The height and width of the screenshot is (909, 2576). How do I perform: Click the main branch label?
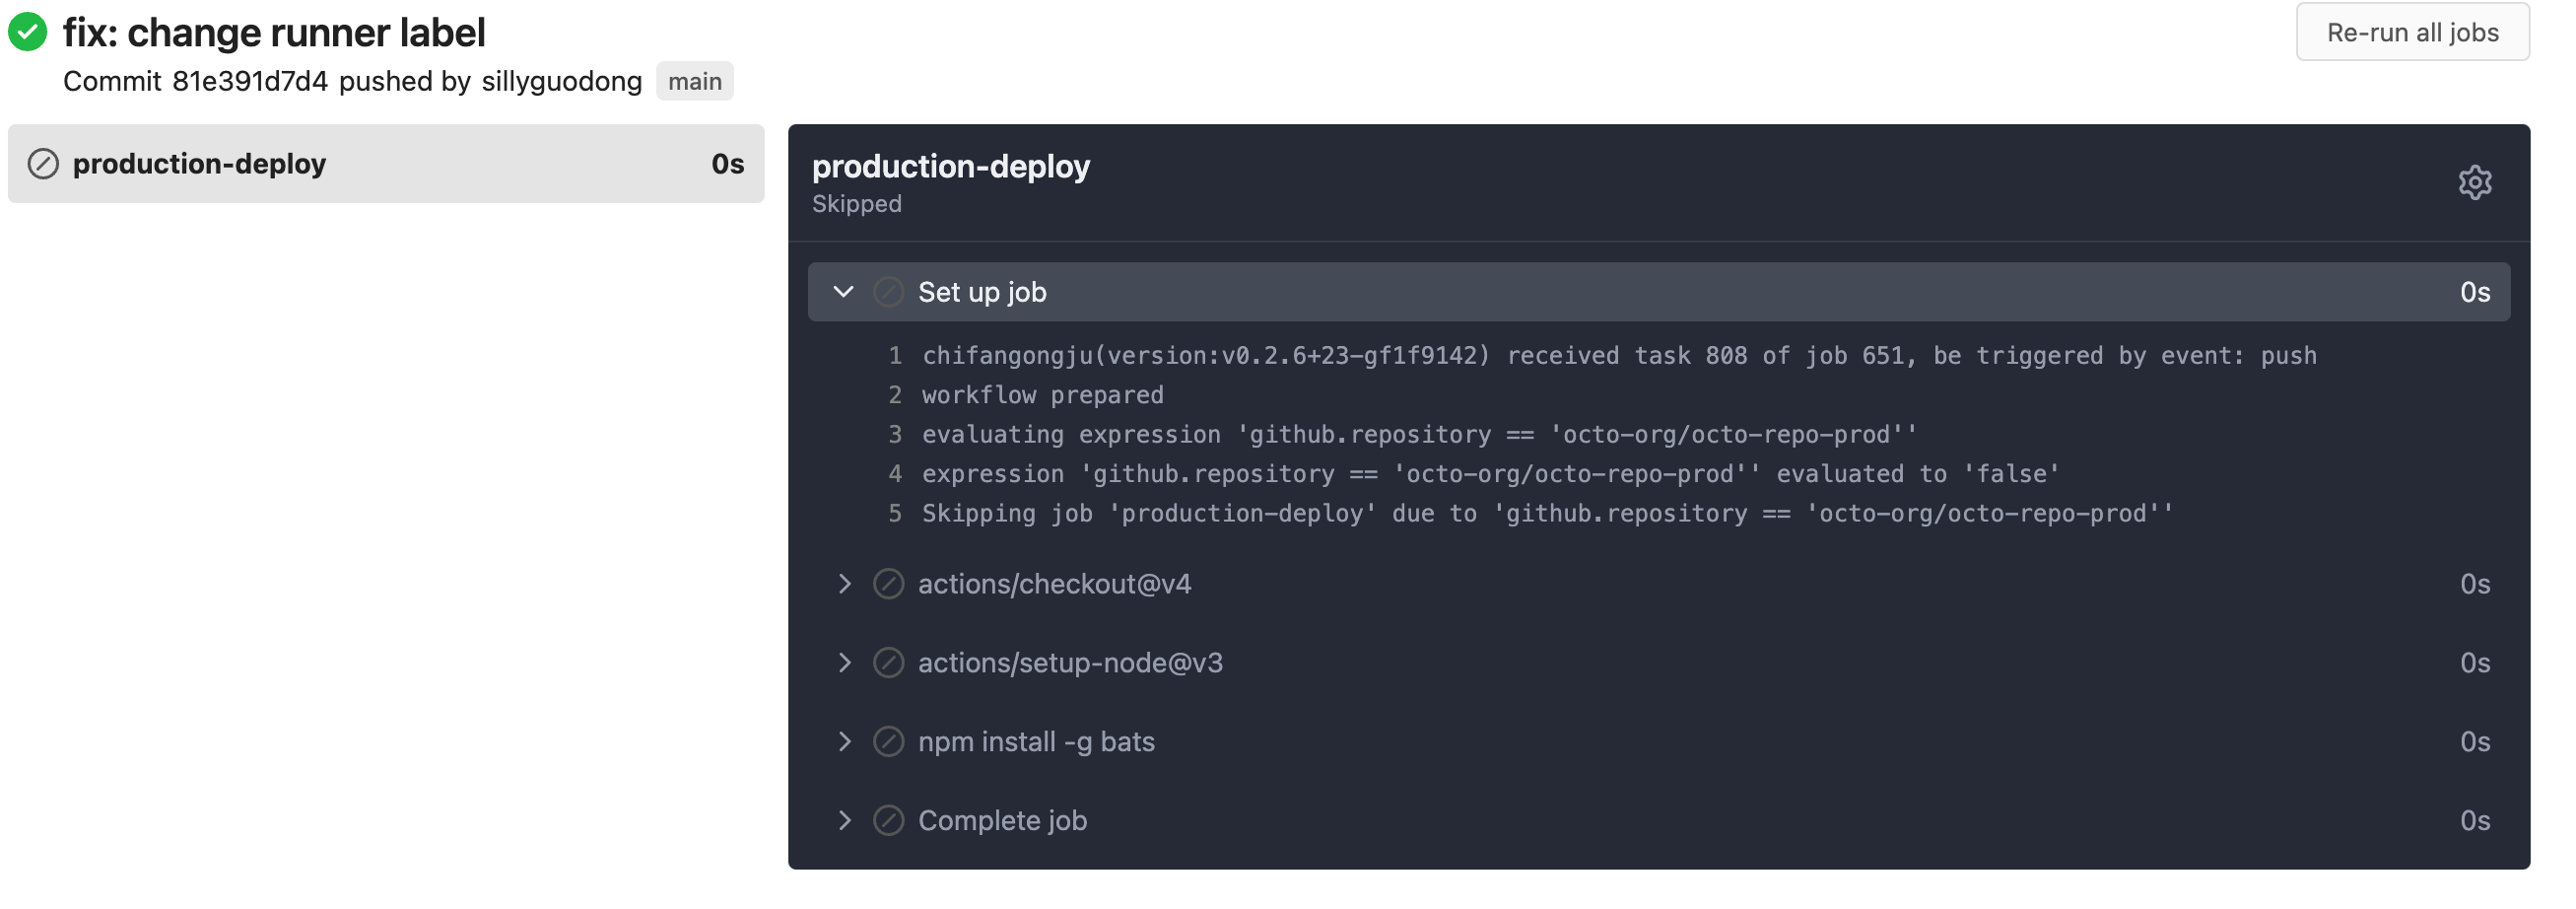coord(694,82)
